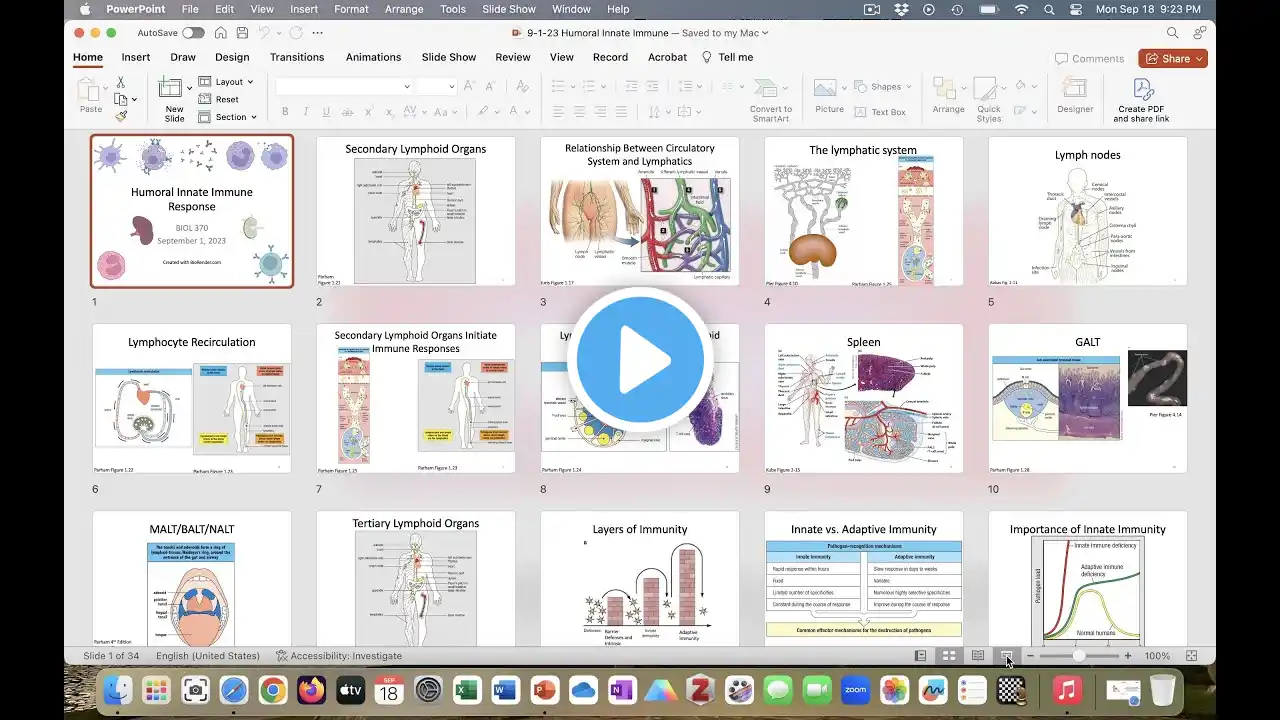Screen dimensions: 1280x720
Task: Click English (United States) language indicator
Action: [208, 656]
